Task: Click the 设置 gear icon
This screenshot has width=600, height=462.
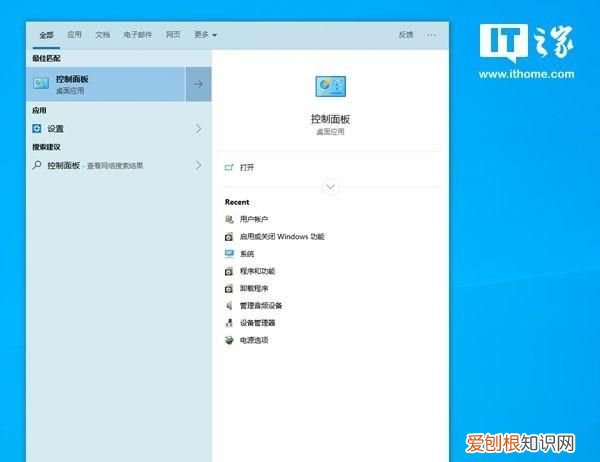Action: pyautogui.click(x=37, y=129)
